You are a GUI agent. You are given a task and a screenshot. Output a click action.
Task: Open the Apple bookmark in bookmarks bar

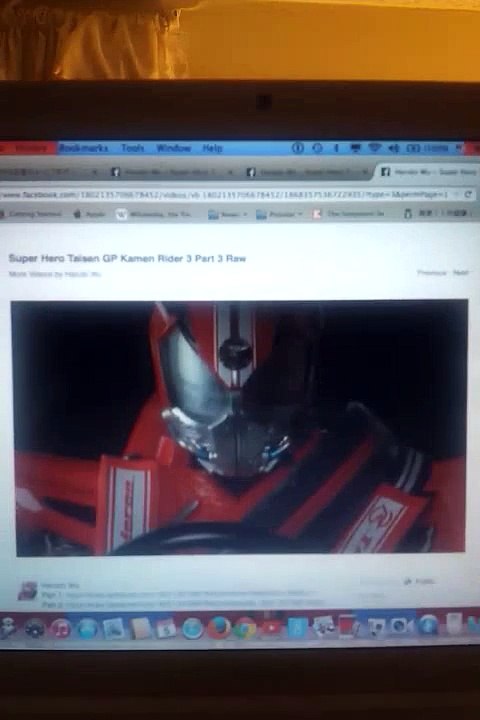[x=90, y=214]
